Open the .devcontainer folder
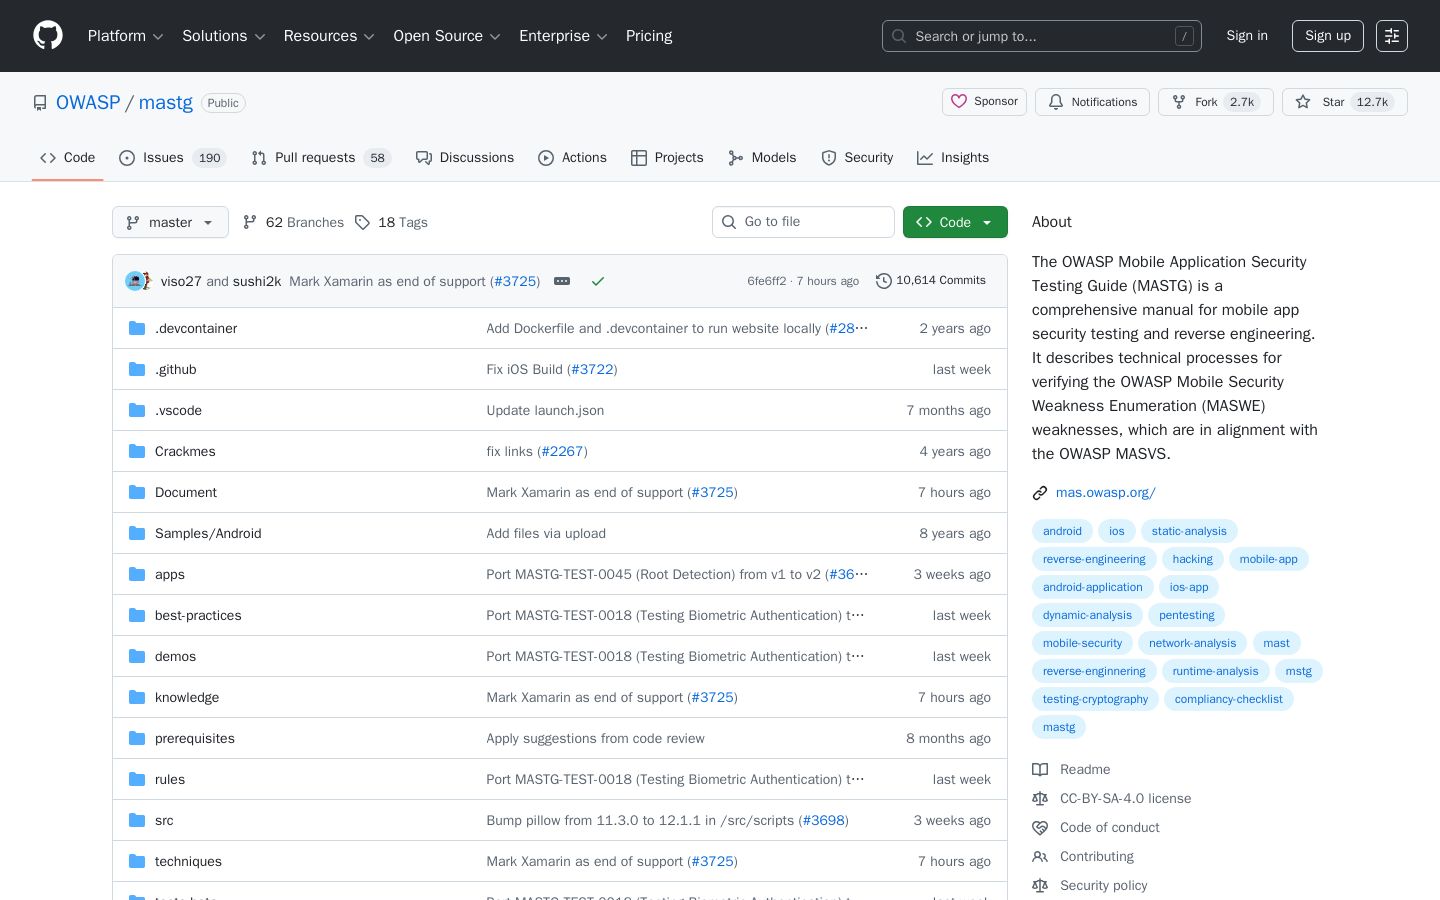 click(196, 328)
